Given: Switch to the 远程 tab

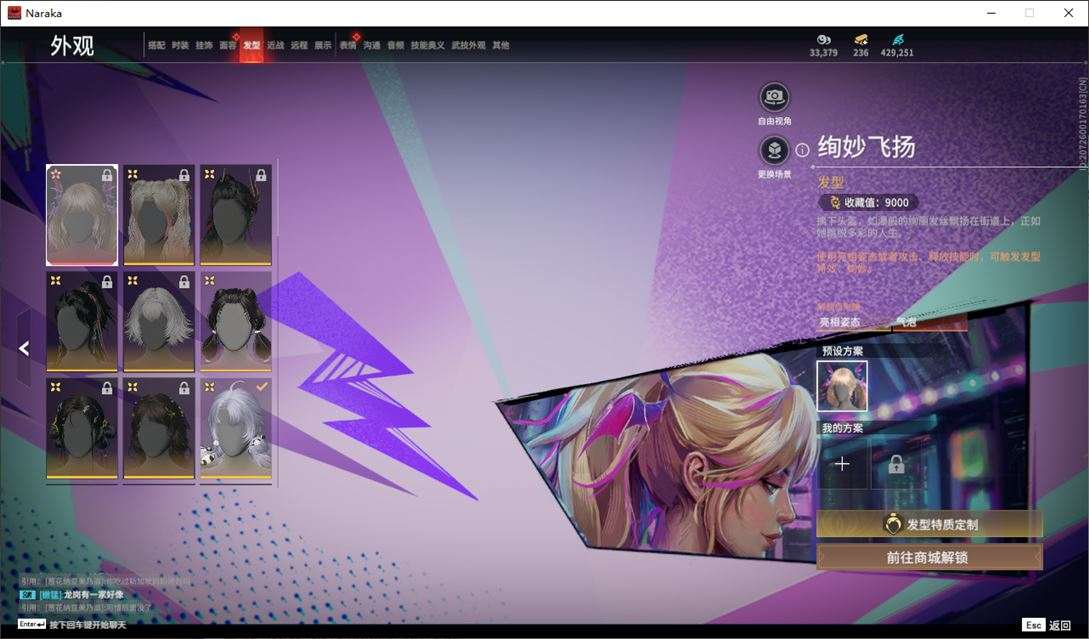Looking at the screenshot, I should pyautogui.click(x=299, y=45).
